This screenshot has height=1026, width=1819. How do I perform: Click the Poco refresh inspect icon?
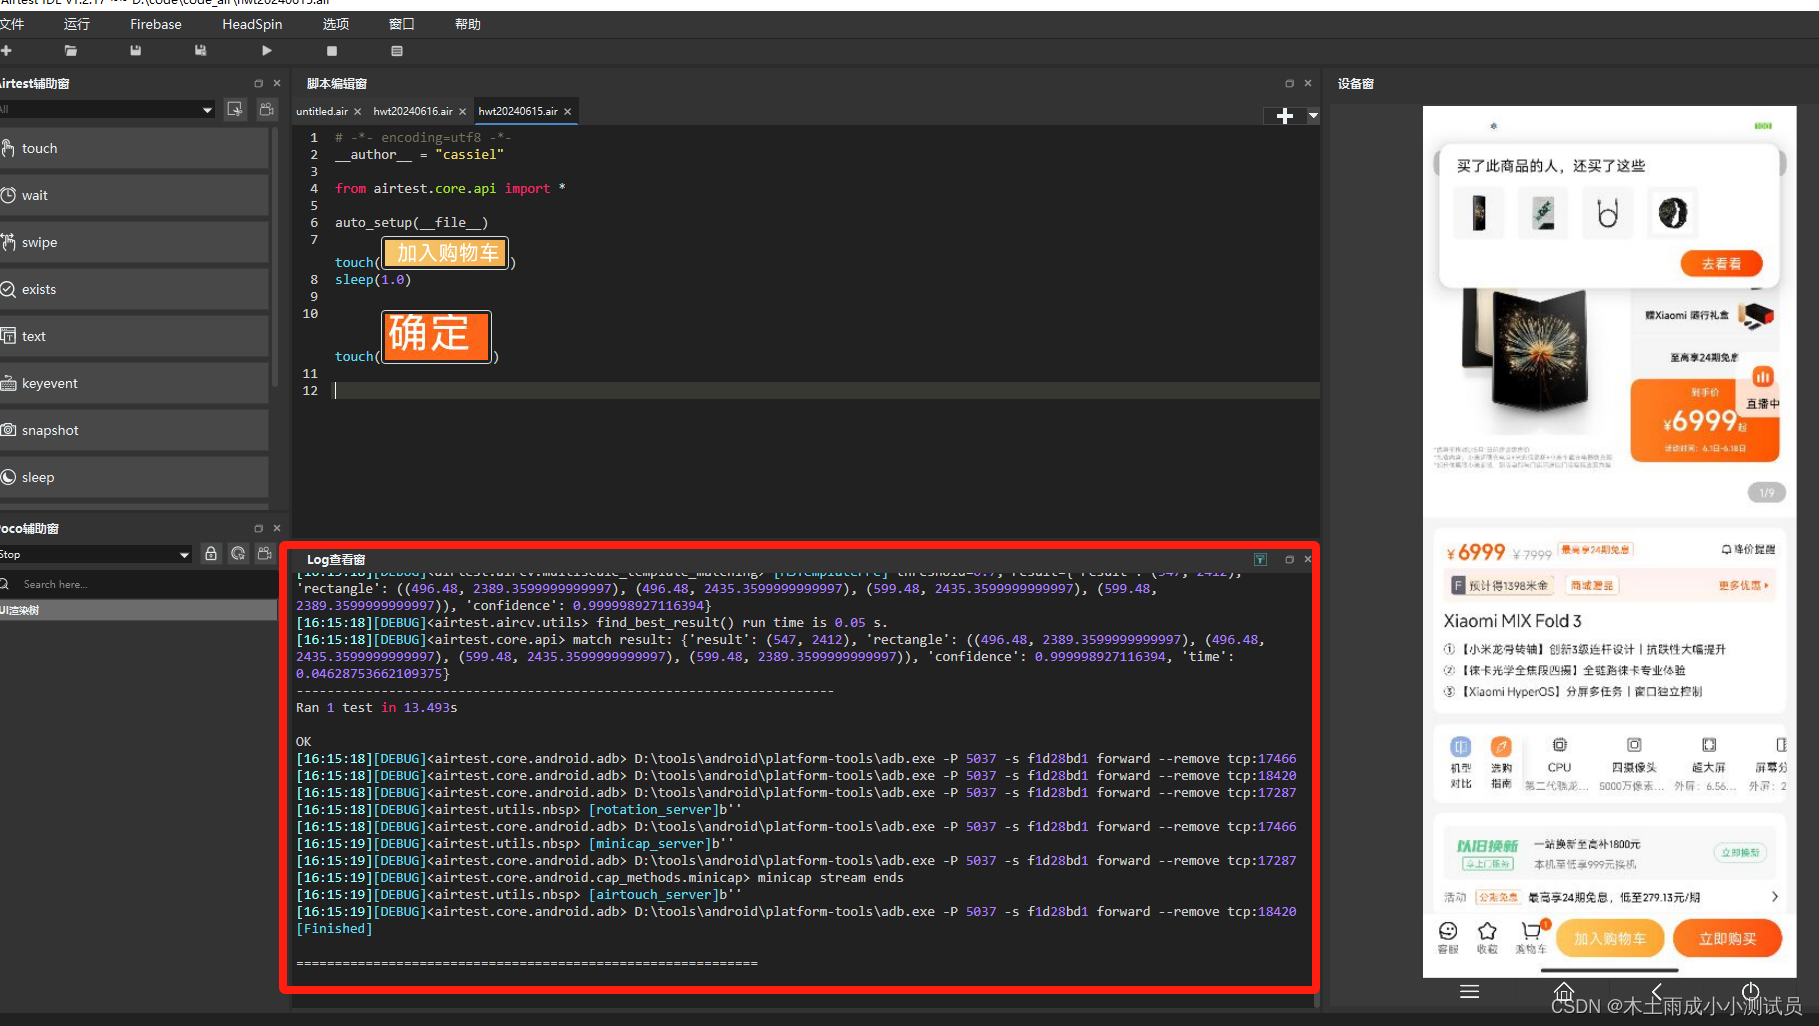tap(238, 553)
